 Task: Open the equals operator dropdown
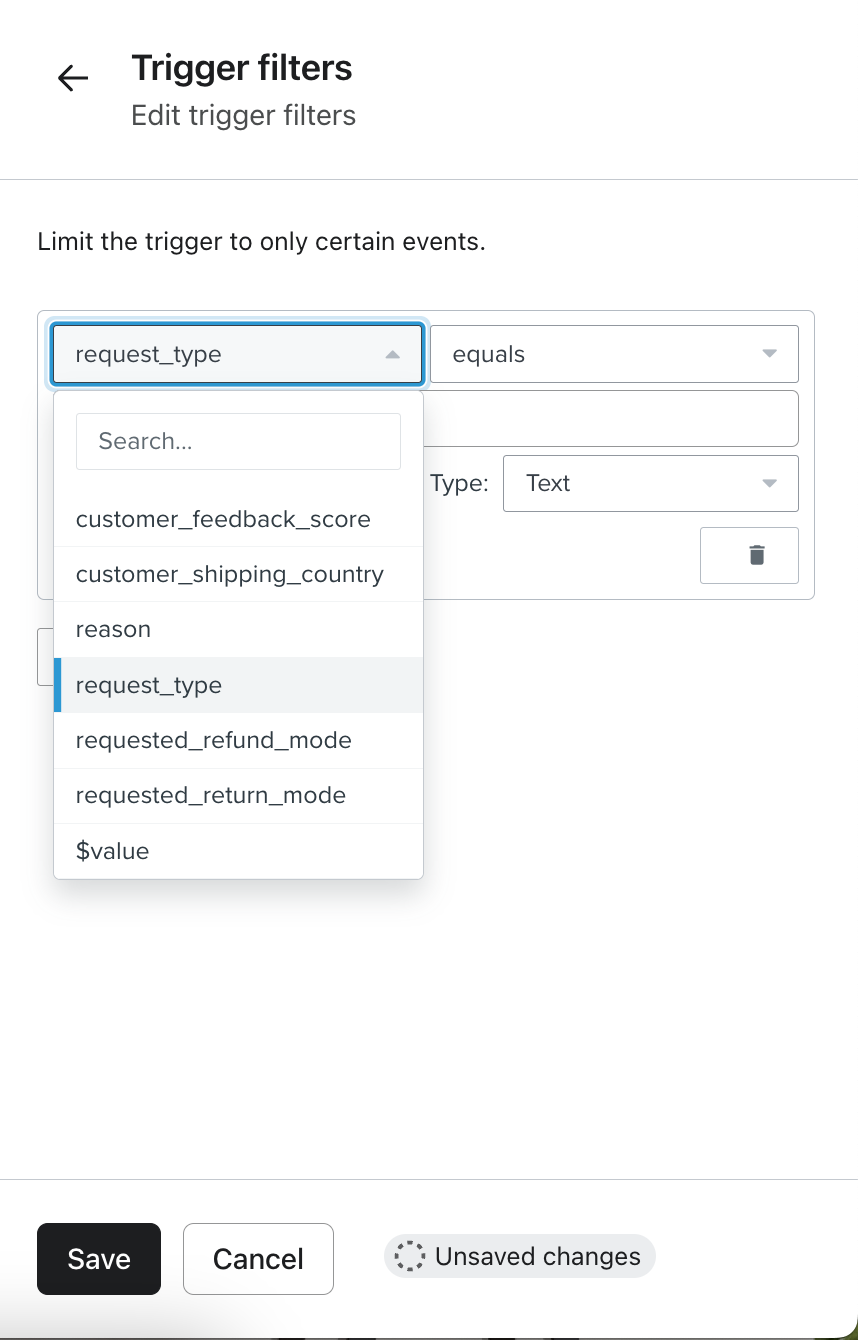614,354
